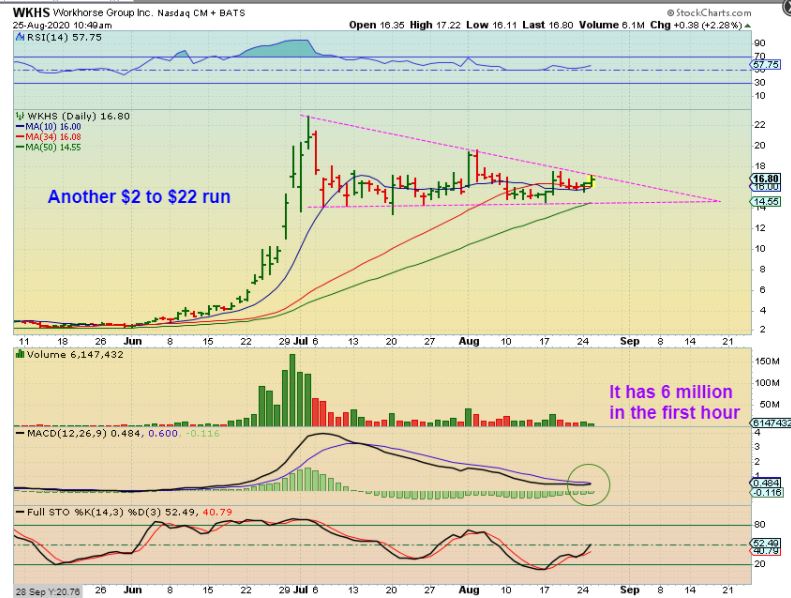This screenshot has width=791, height=598.
Task: Click the candlestick icon before WKHS (Daily)
Action: (x=20, y=116)
